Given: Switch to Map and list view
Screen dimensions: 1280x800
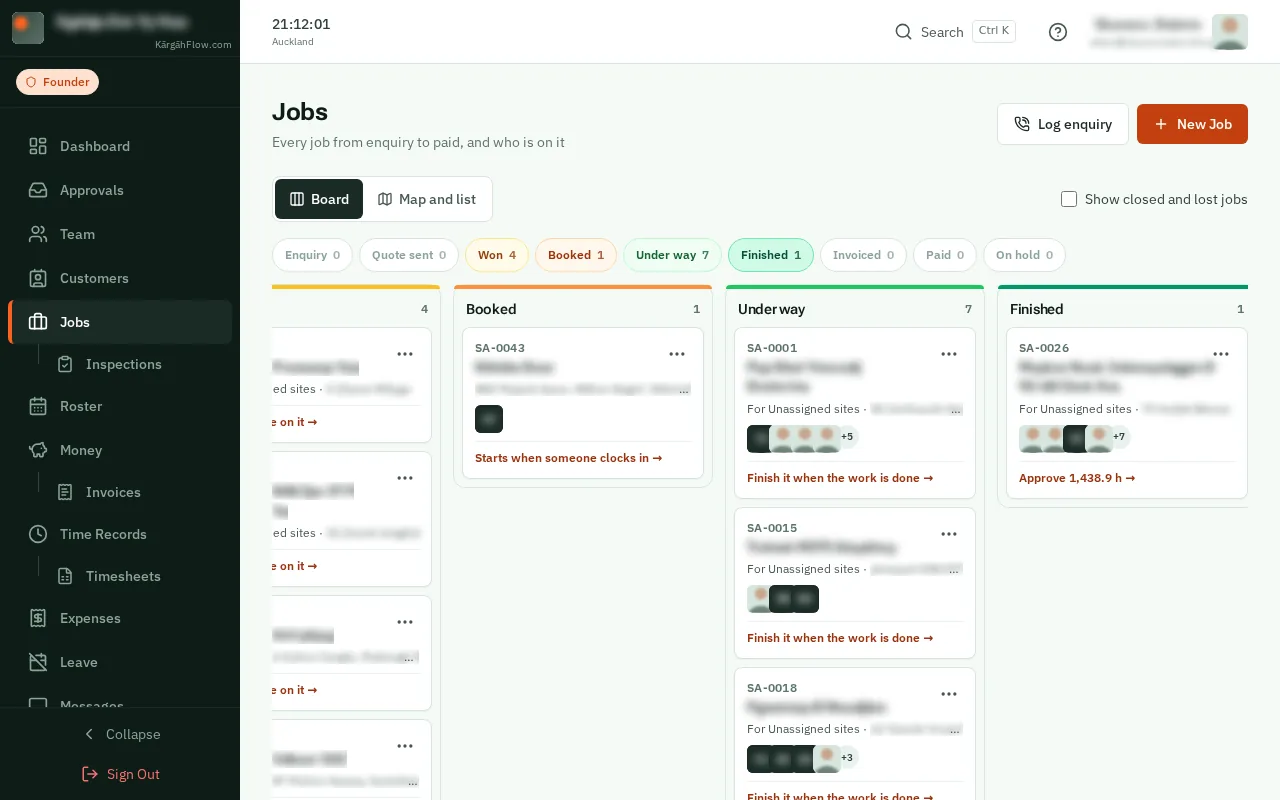Looking at the screenshot, I should click(x=427, y=199).
